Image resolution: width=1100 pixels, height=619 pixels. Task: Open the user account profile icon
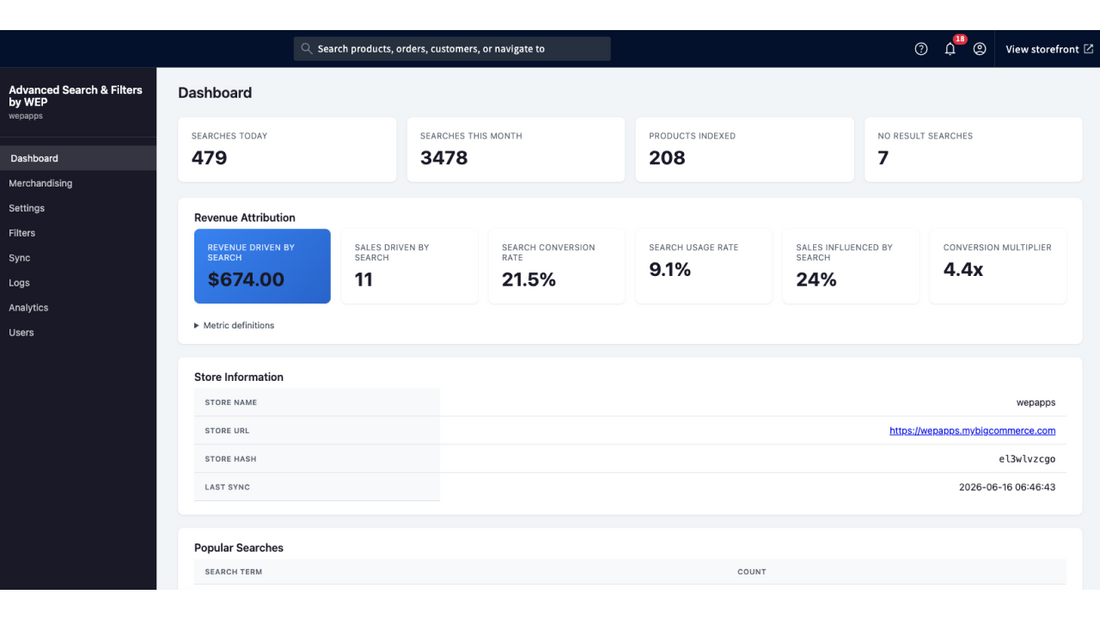pyautogui.click(x=979, y=49)
